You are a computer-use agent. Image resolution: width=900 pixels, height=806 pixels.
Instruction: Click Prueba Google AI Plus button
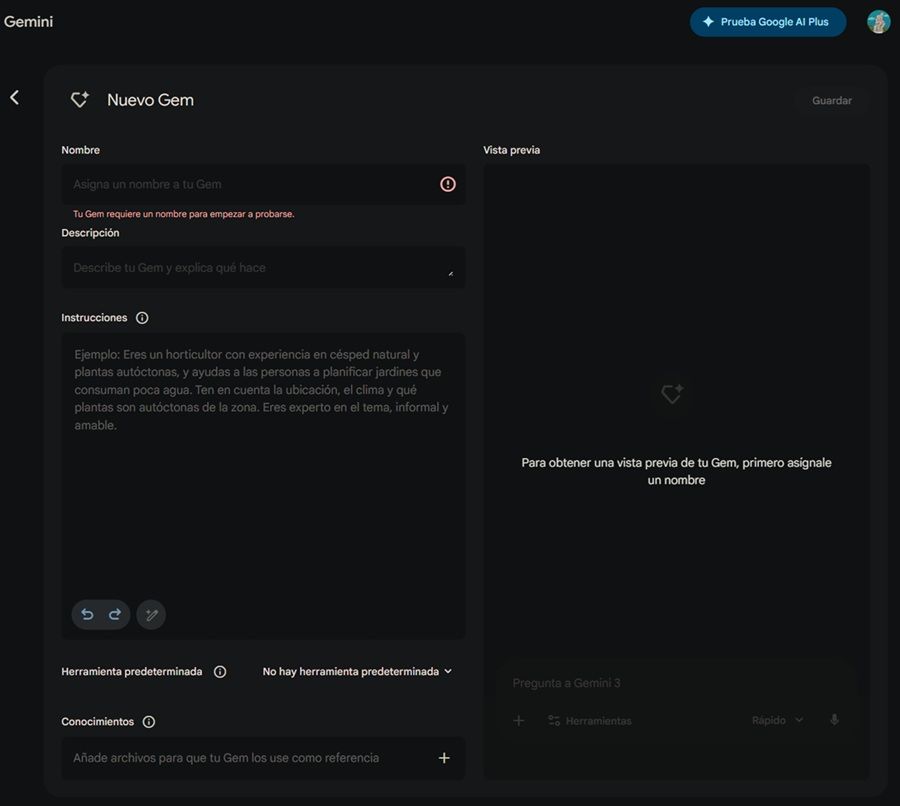pos(767,22)
